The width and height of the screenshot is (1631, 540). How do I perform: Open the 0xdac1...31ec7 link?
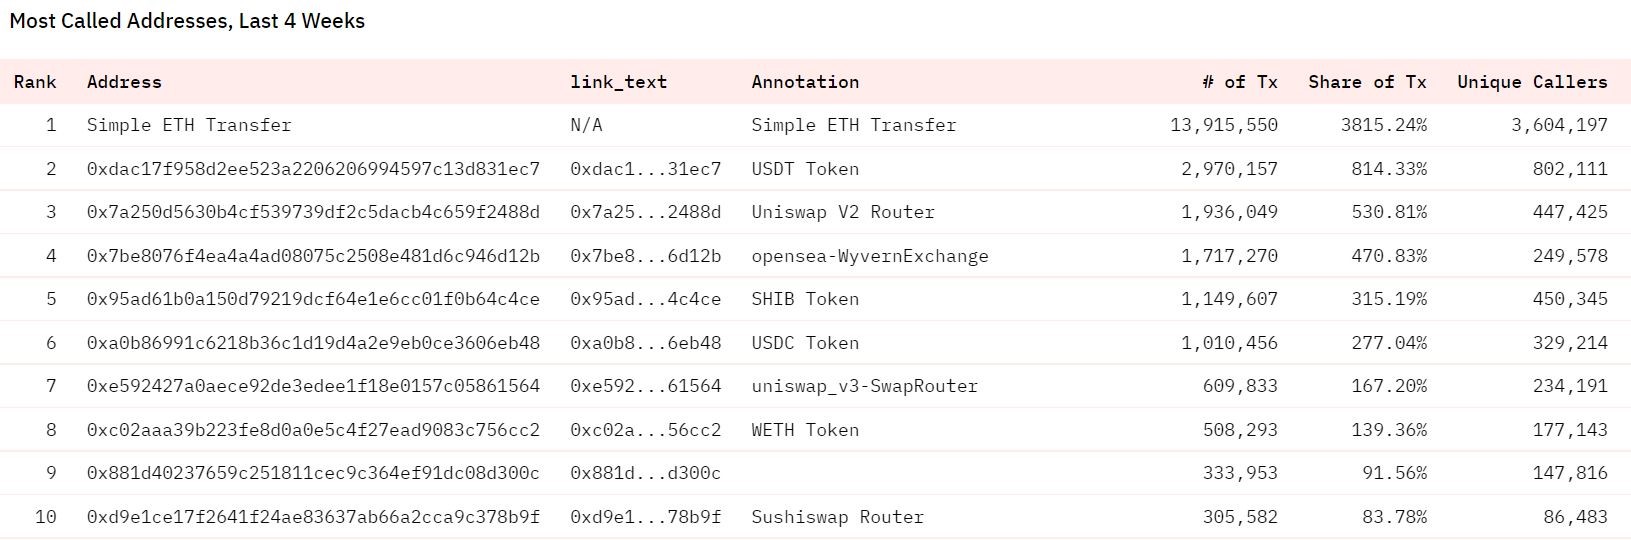645,169
